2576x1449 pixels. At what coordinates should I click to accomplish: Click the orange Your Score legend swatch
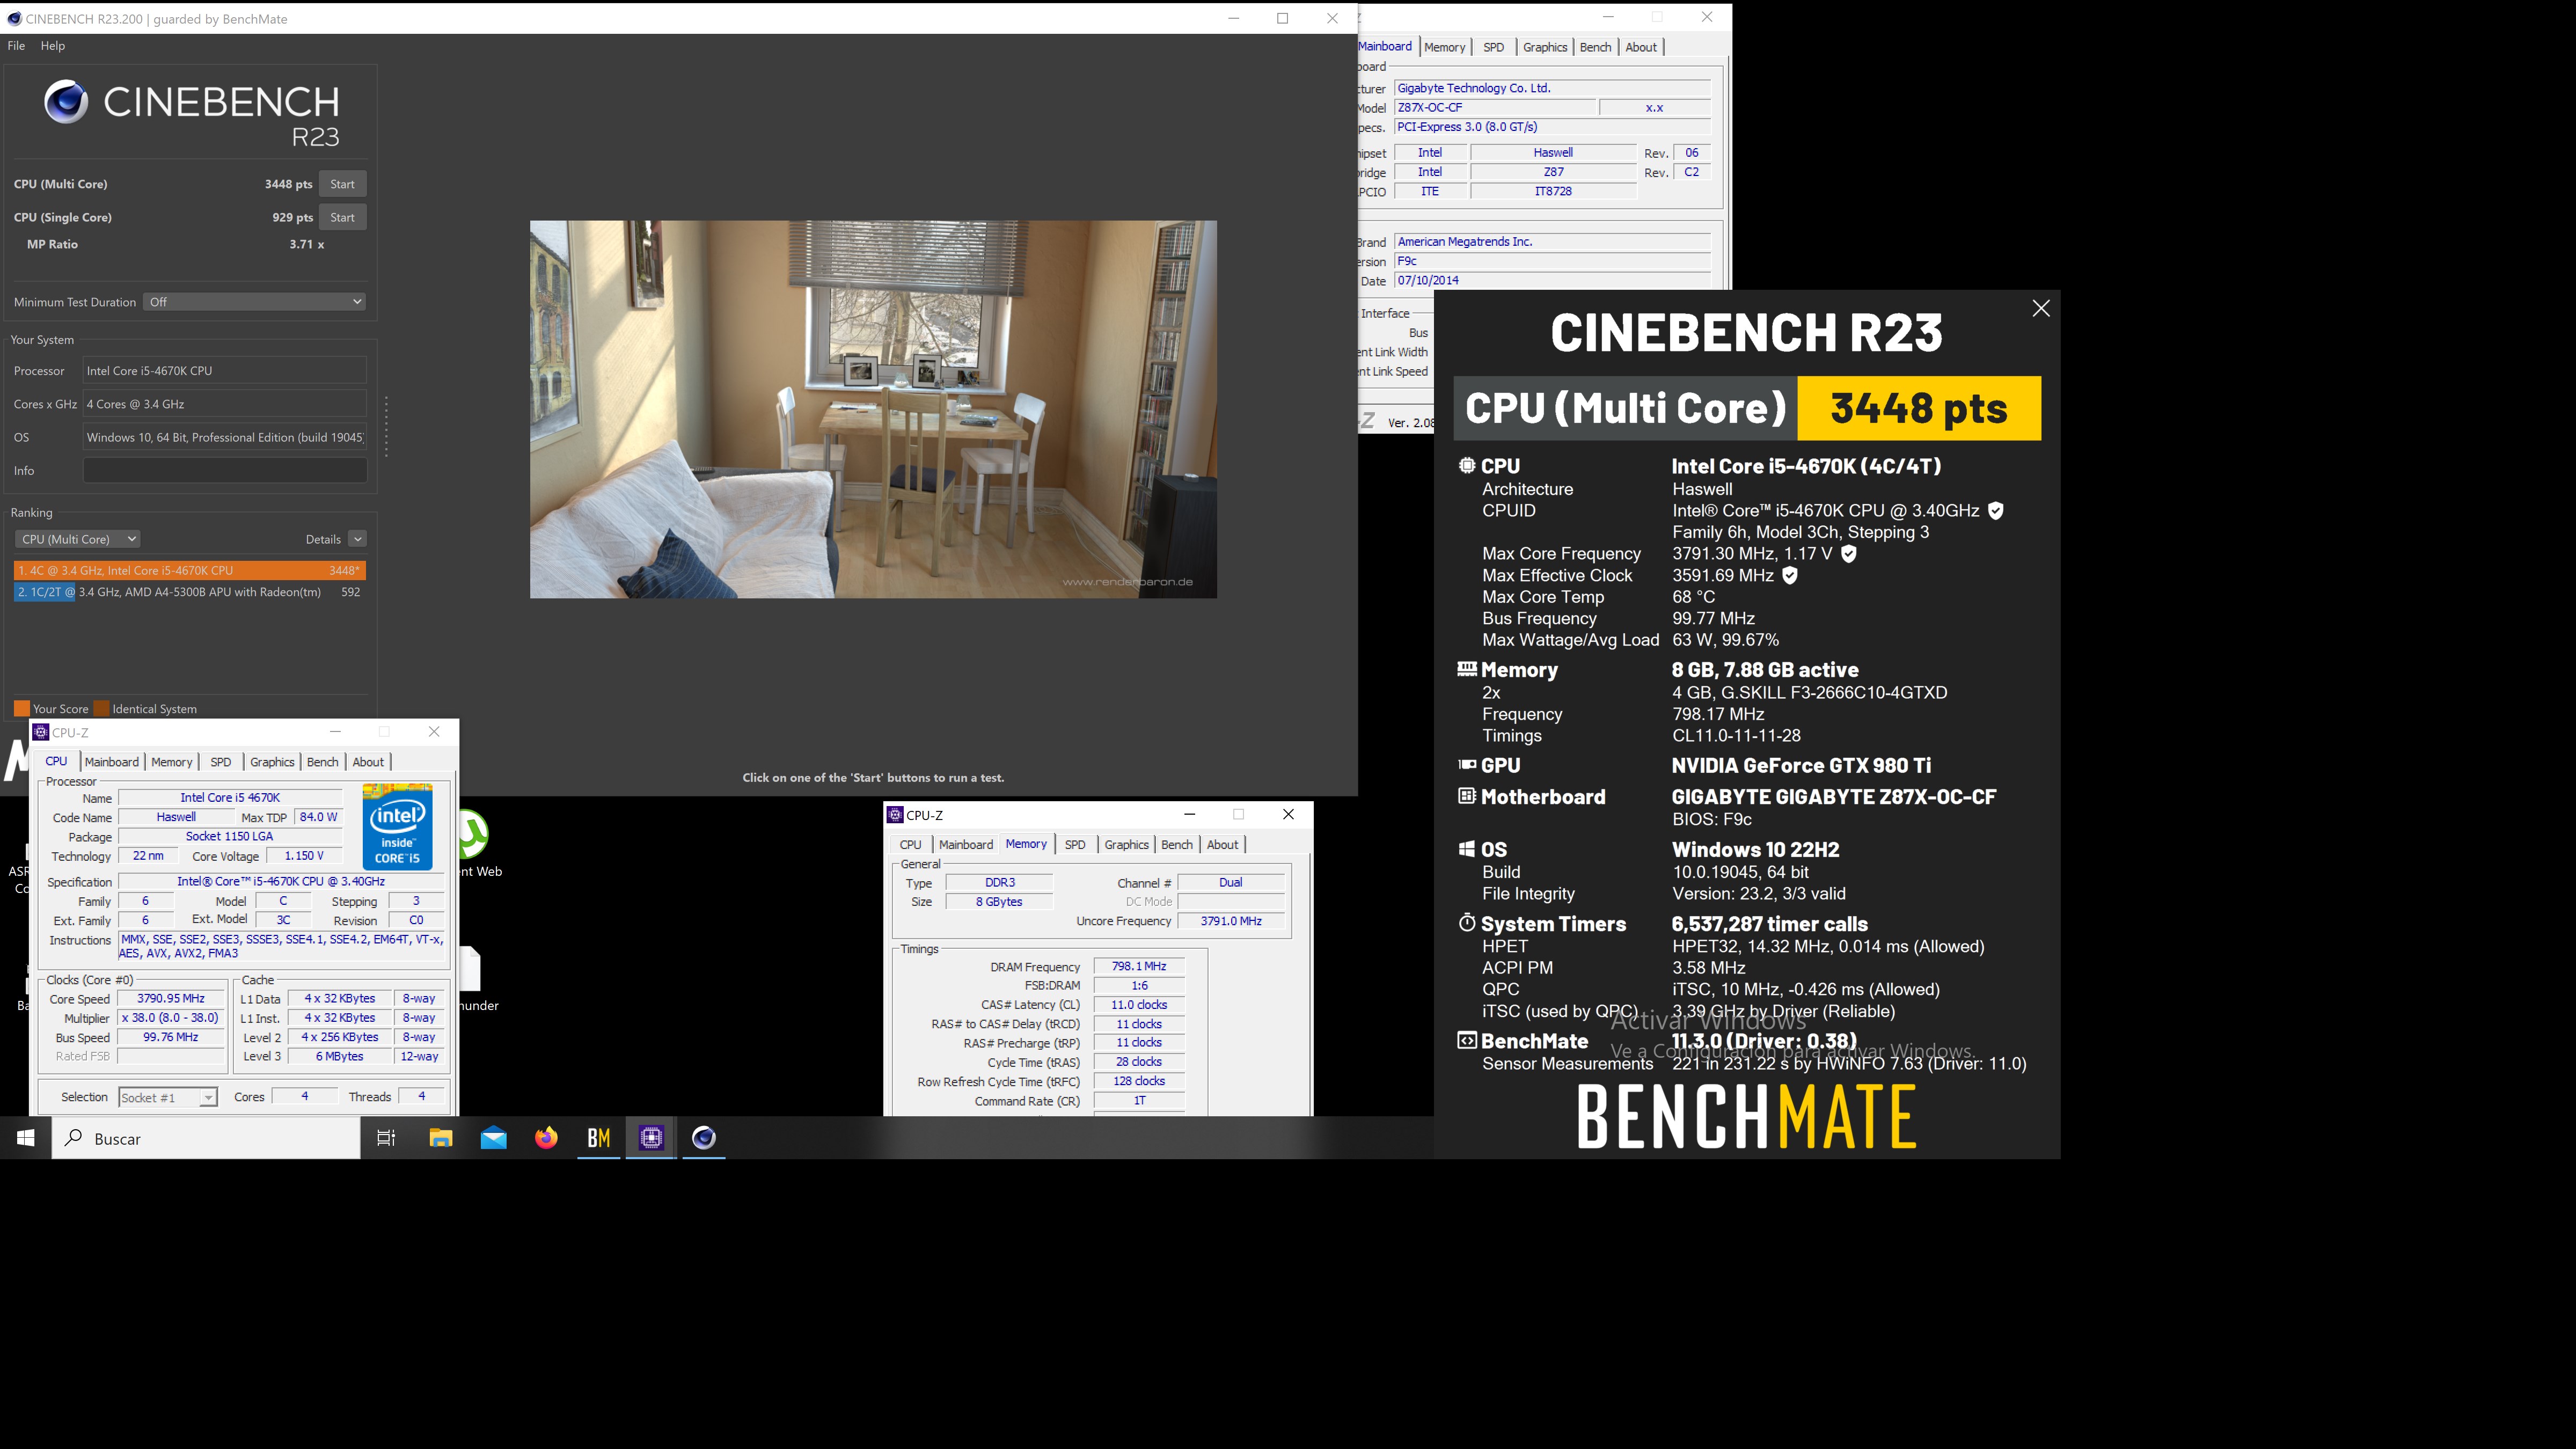click(x=21, y=709)
